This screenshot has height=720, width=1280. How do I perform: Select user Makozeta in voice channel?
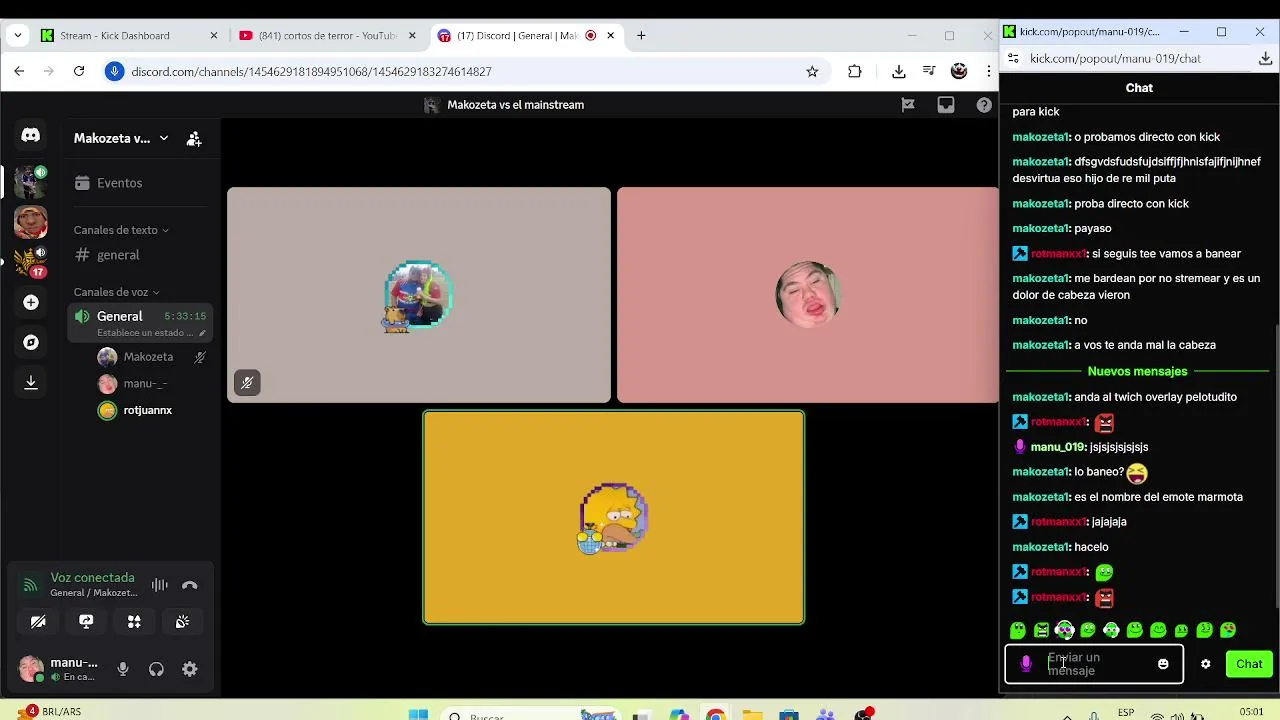tap(148, 357)
